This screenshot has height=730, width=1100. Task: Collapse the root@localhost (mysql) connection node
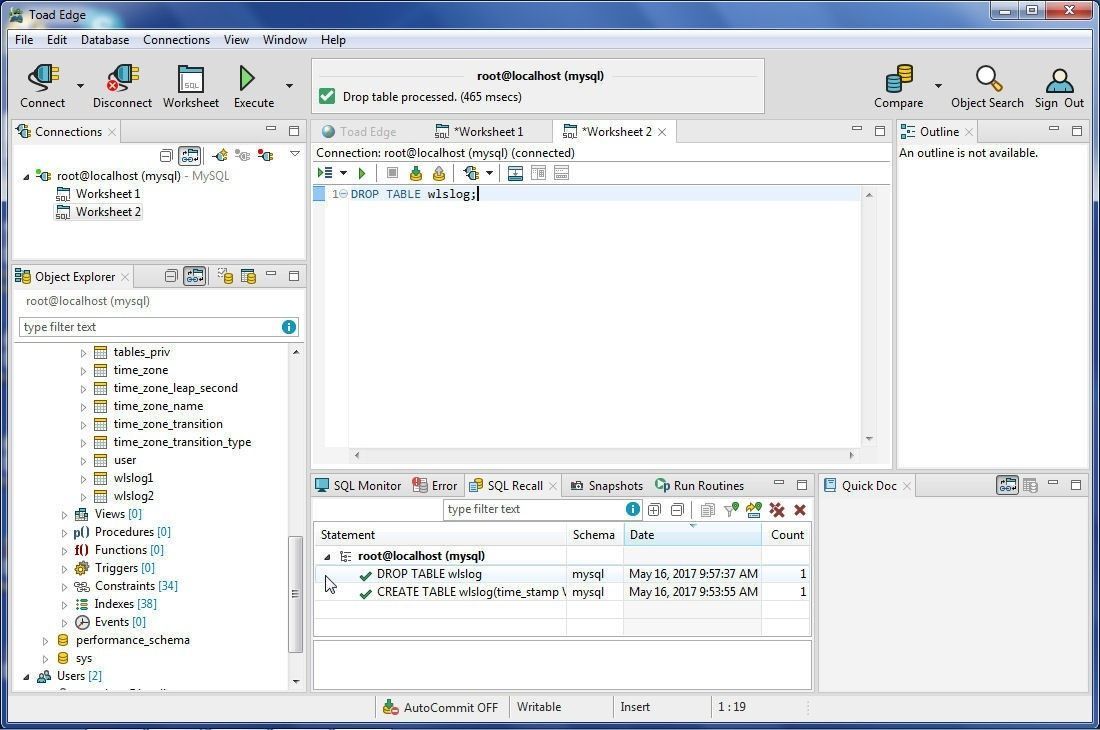coord(26,176)
